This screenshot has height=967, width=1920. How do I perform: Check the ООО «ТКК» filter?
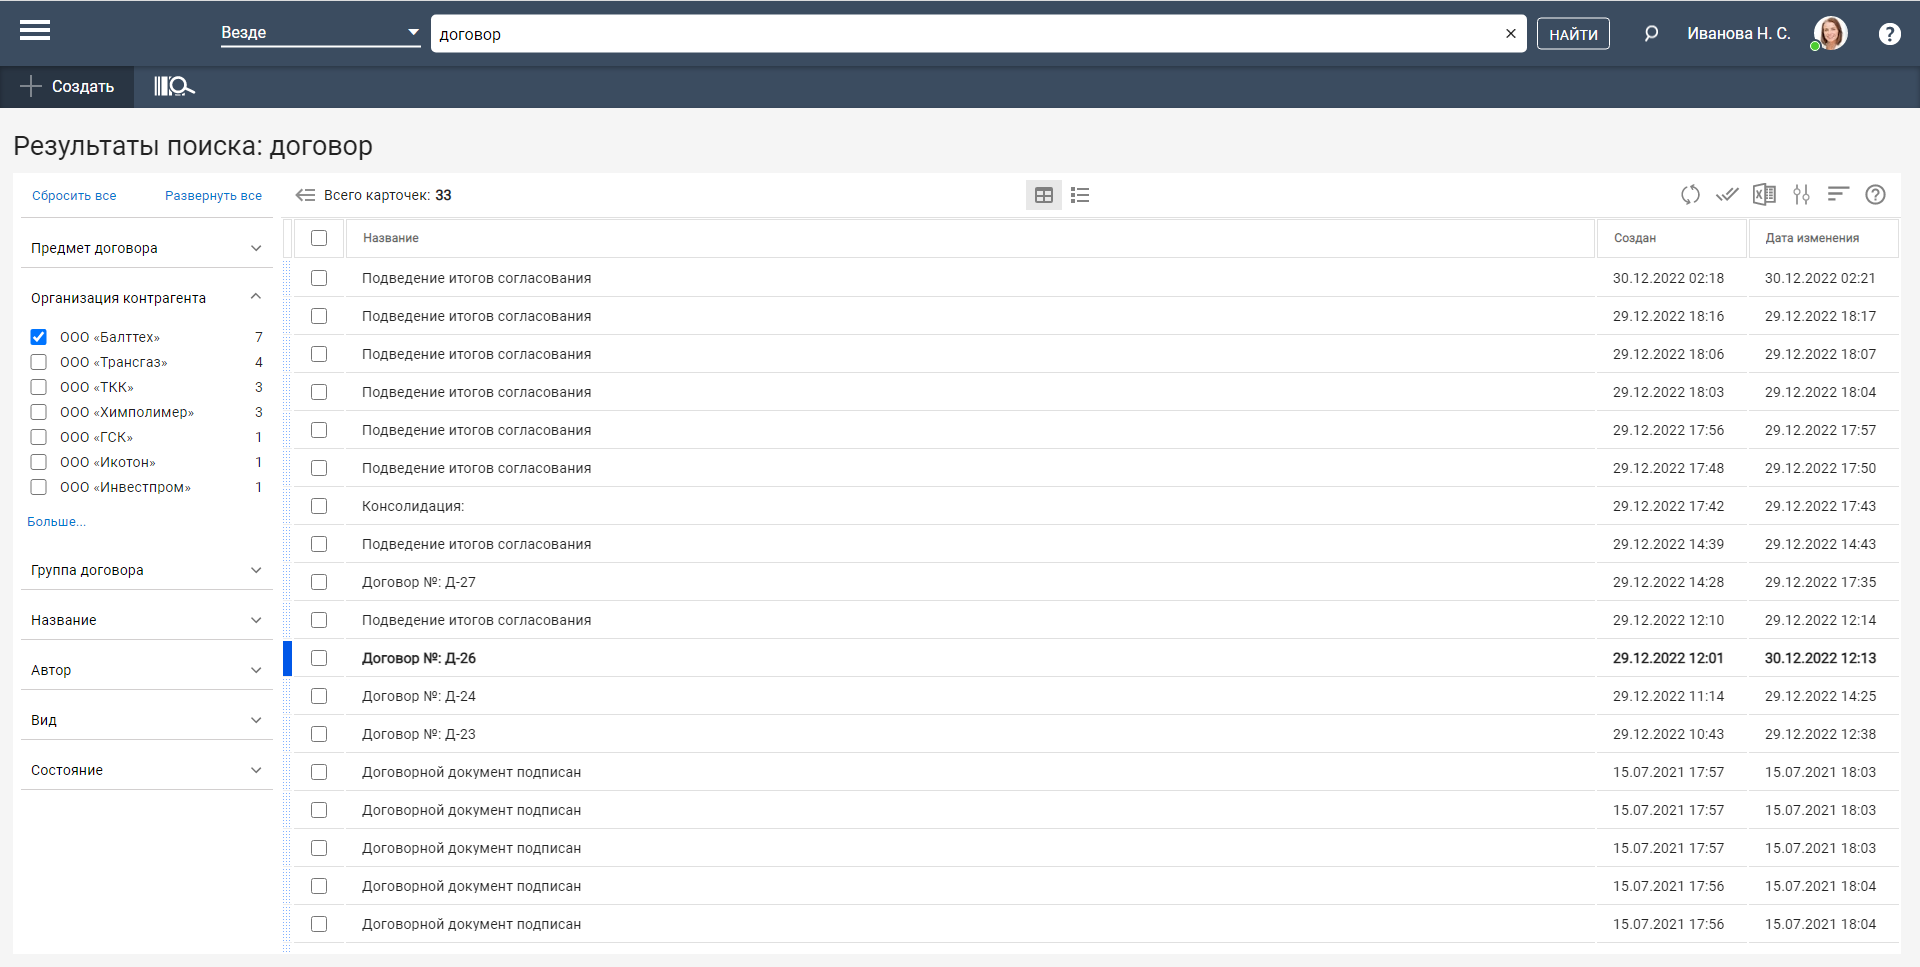38,387
